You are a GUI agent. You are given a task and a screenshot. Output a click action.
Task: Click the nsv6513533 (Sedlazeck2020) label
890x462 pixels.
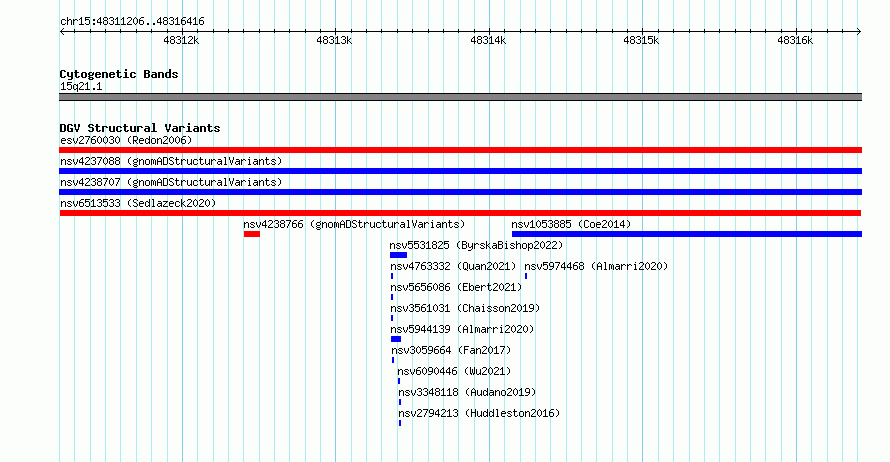(x=138, y=203)
